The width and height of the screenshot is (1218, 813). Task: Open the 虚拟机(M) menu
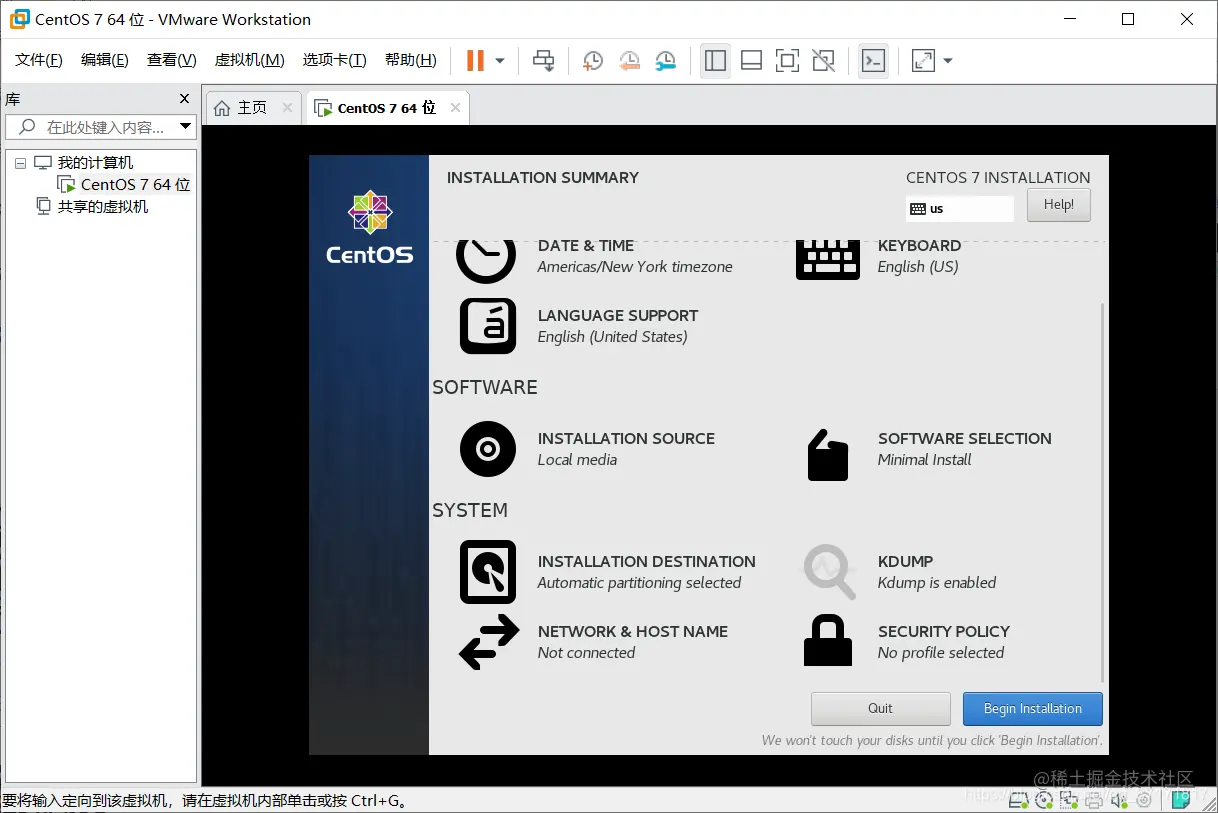click(x=249, y=60)
